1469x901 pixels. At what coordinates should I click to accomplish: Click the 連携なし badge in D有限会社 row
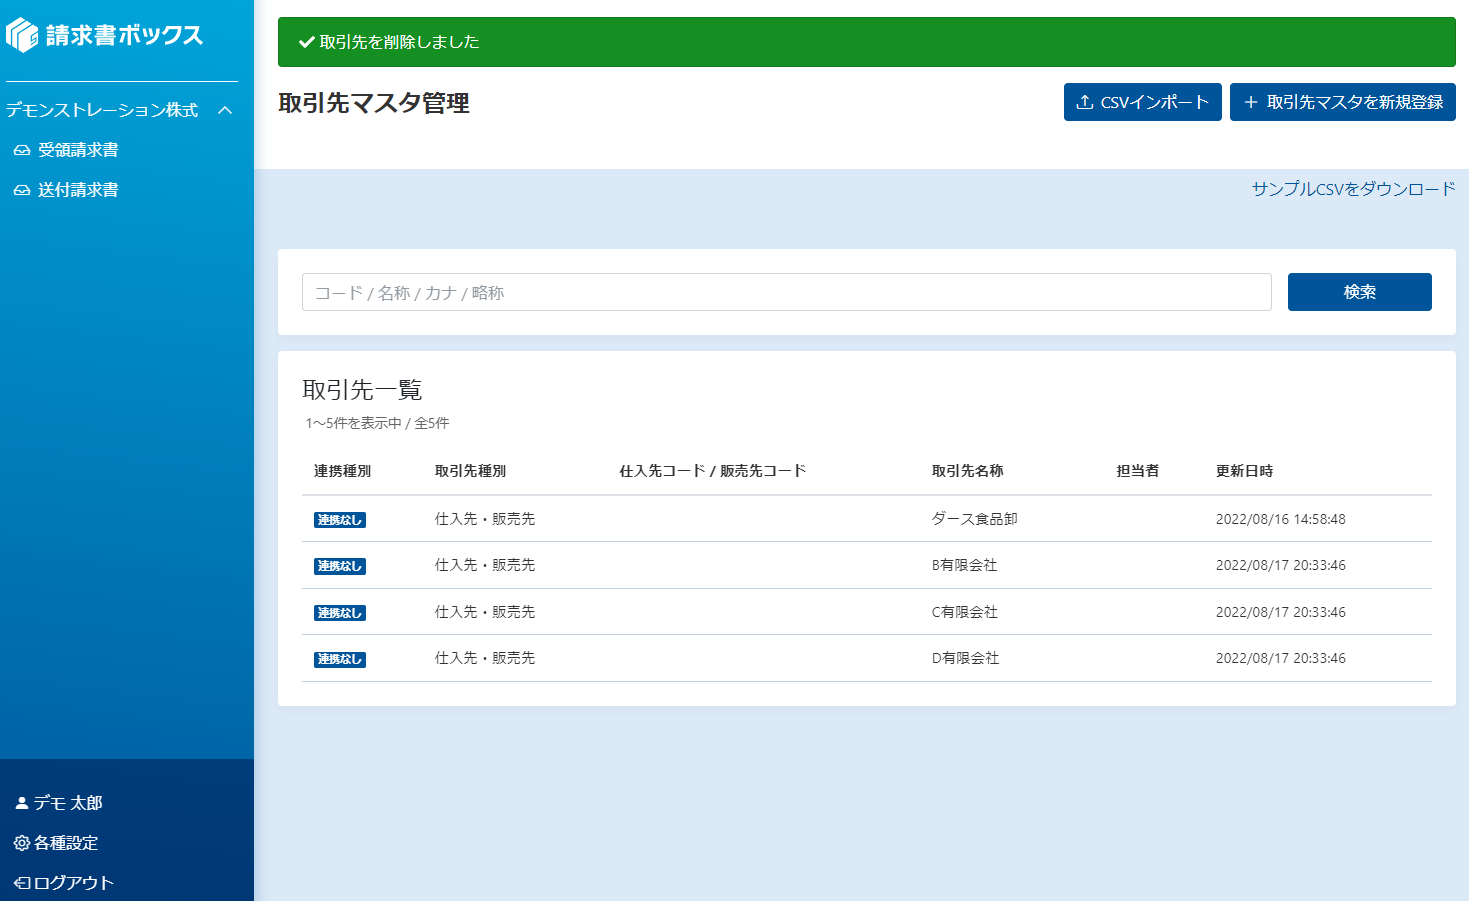point(340,659)
